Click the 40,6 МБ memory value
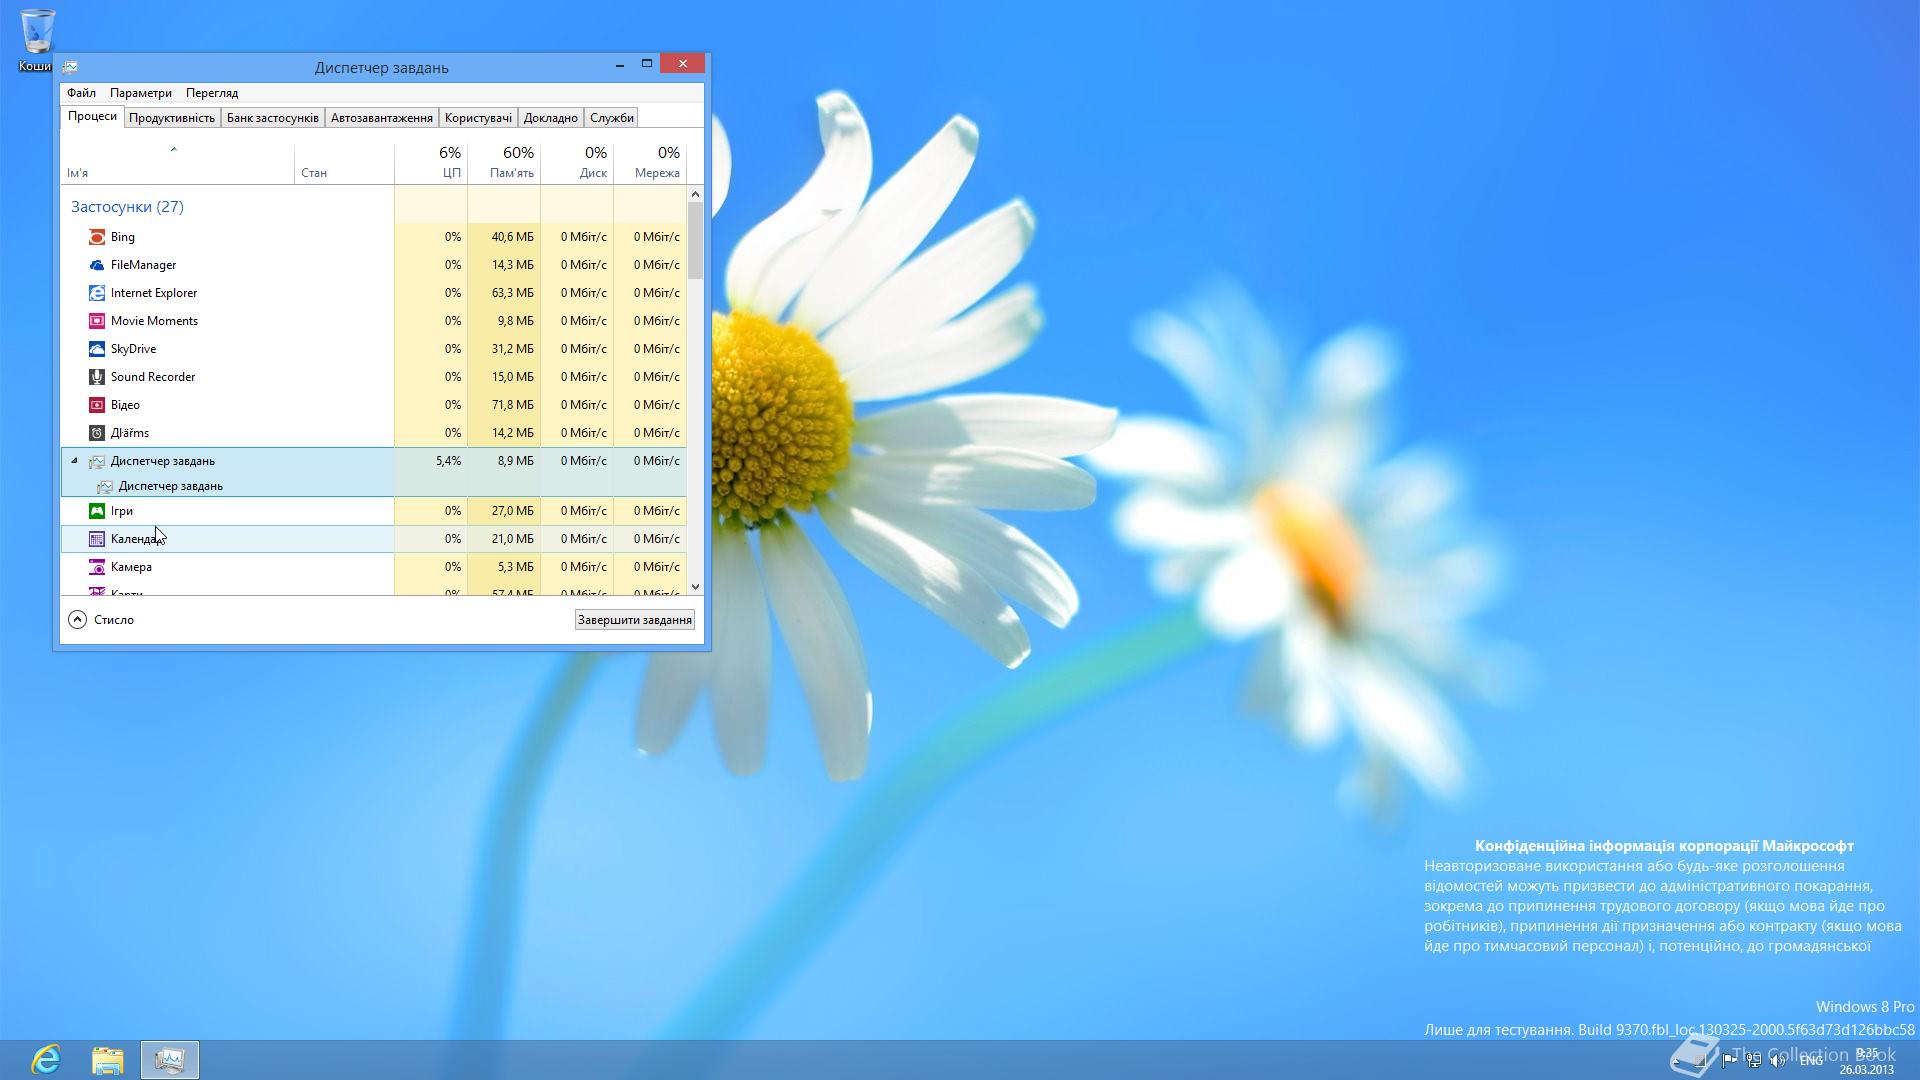1920x1080 pixels. coord(513,237)
